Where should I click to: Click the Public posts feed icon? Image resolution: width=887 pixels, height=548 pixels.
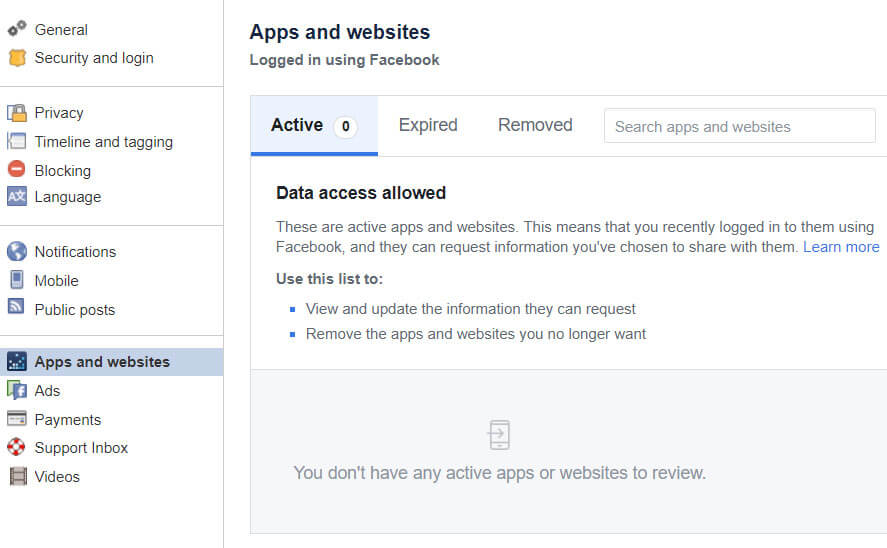(16, 306)
